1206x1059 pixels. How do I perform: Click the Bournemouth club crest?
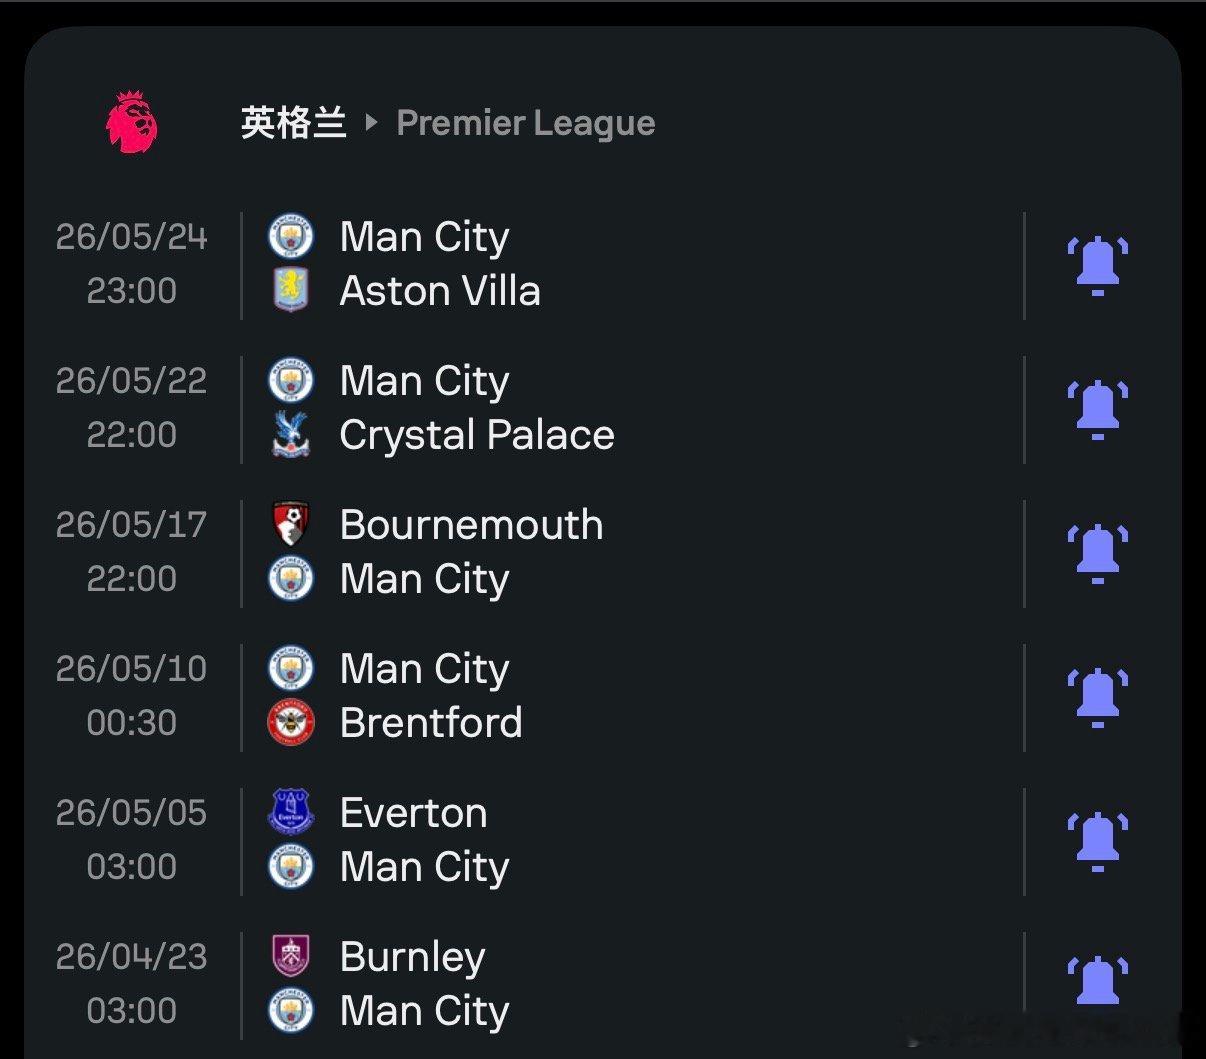click(x=291, y=525)
